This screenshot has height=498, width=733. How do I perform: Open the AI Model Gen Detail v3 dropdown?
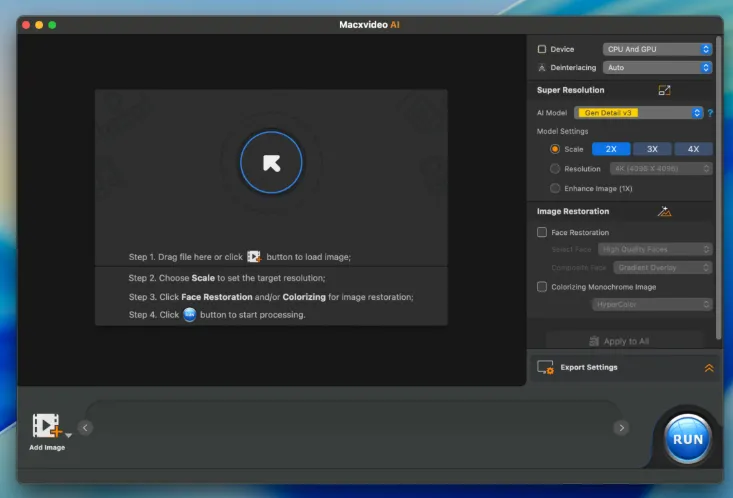coord(639,113)
